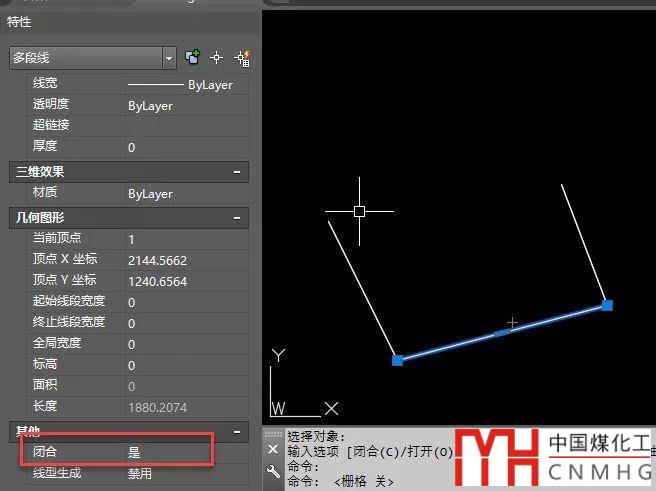
Task: Open the 多段线 object type dropdown
Action: 167,58
